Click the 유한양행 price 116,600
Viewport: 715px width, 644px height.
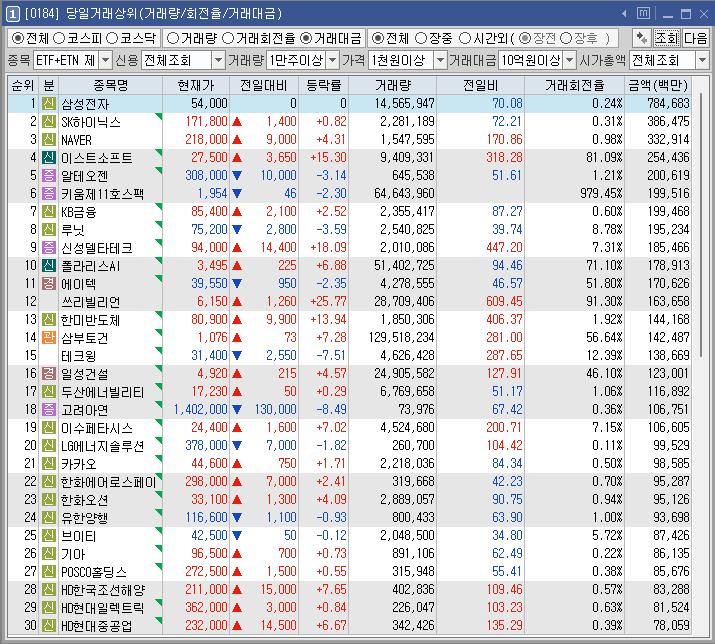[206, 517]
